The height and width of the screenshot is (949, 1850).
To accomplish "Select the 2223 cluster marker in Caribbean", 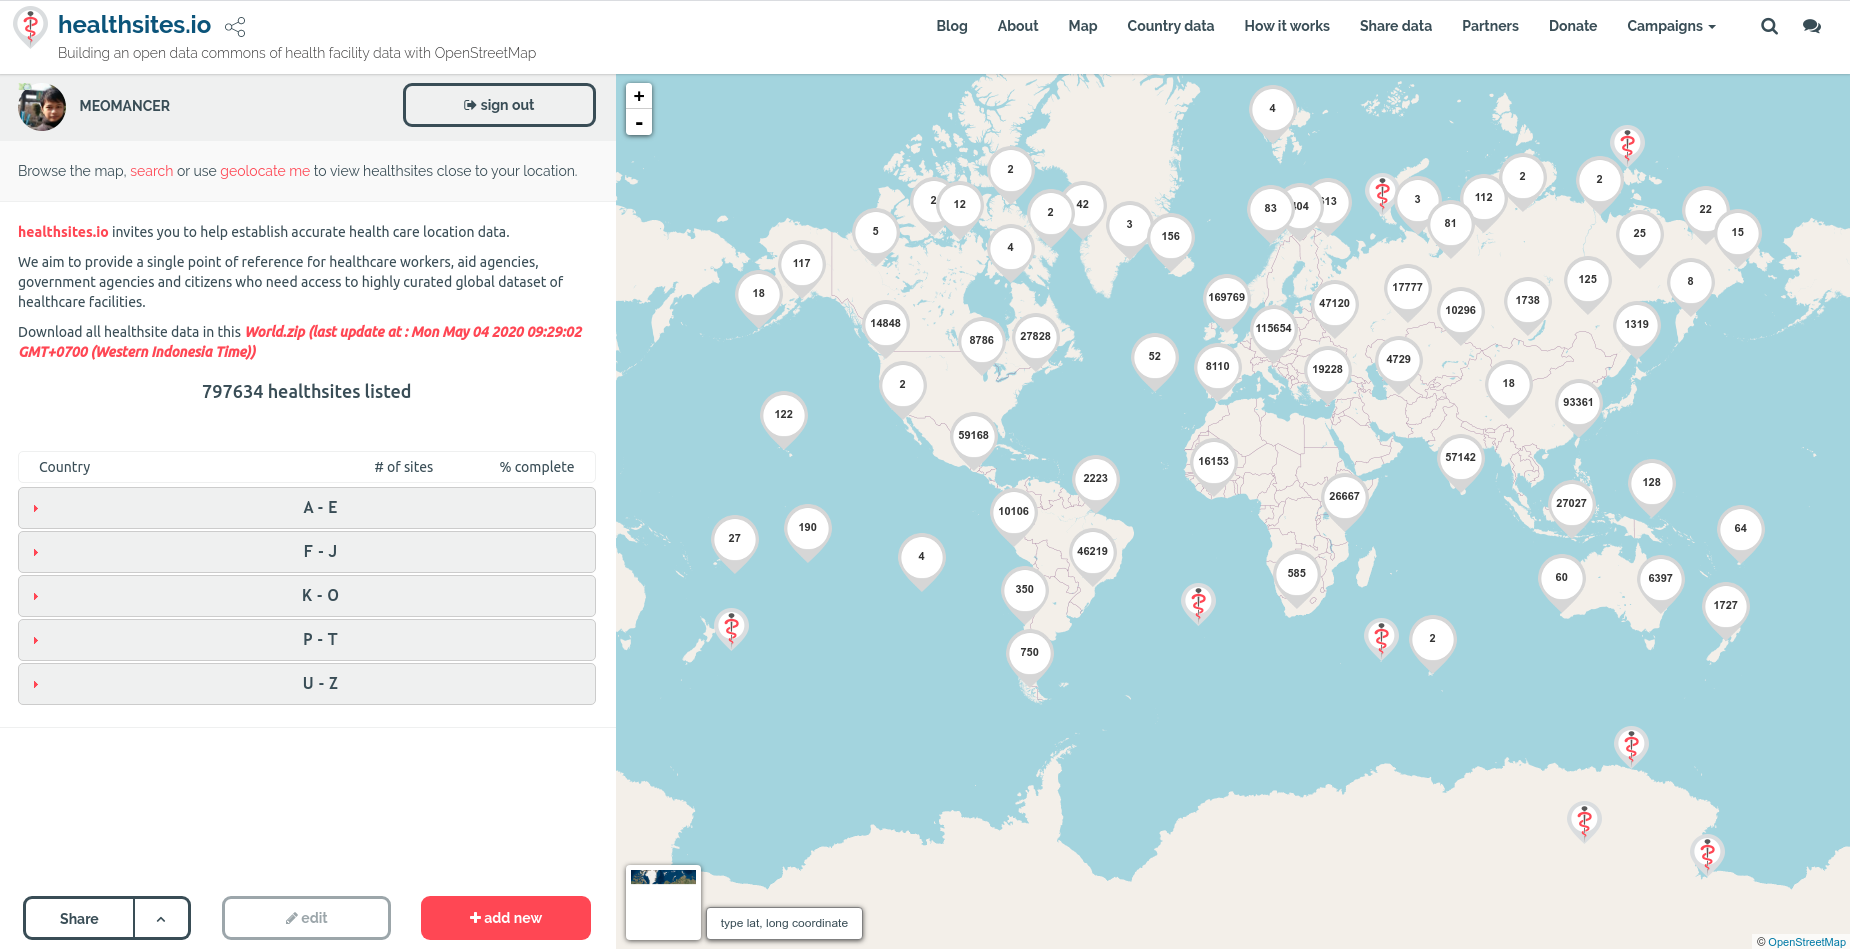I will (1095, 478).
